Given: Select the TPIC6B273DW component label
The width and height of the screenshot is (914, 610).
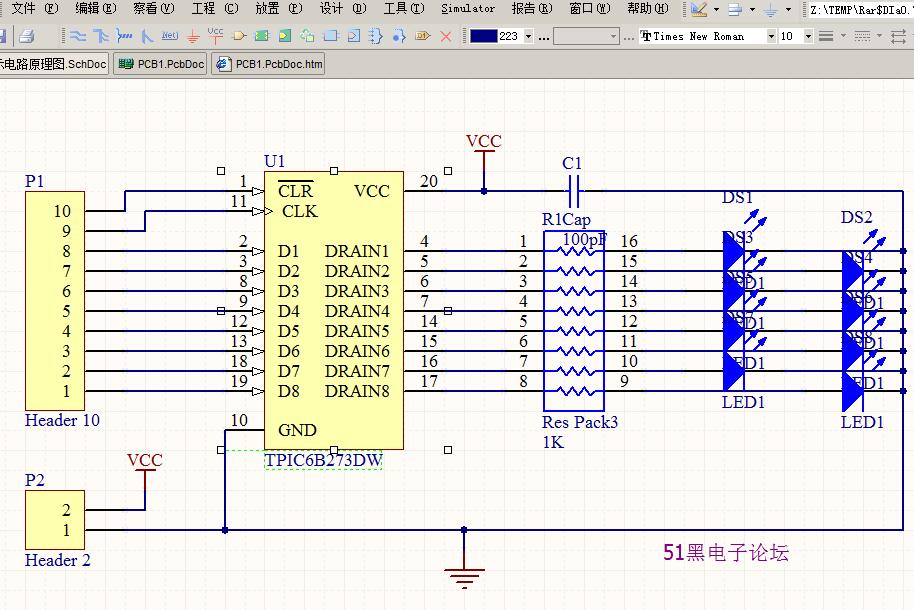Looking at the screenshot, I should click(324, 460).
